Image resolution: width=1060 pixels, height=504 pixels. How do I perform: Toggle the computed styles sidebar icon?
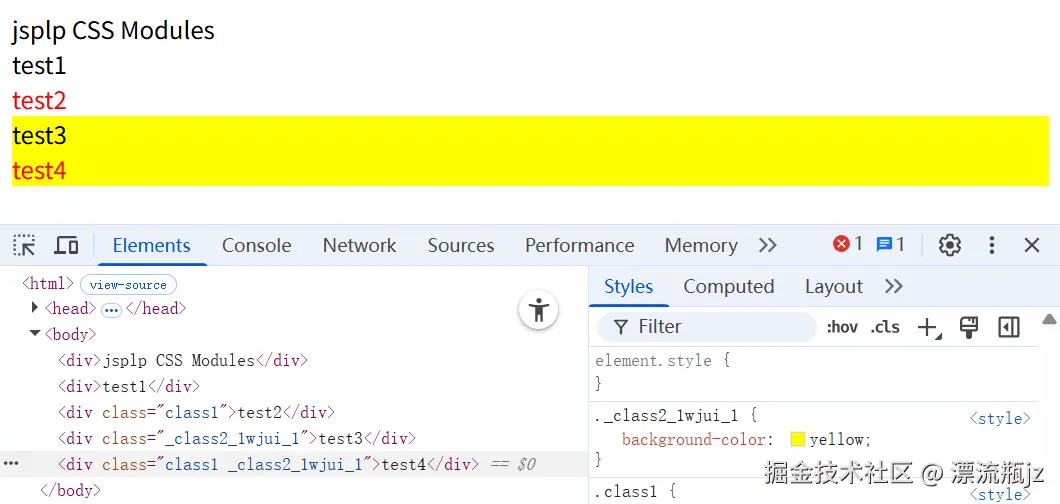[1009, 327]
